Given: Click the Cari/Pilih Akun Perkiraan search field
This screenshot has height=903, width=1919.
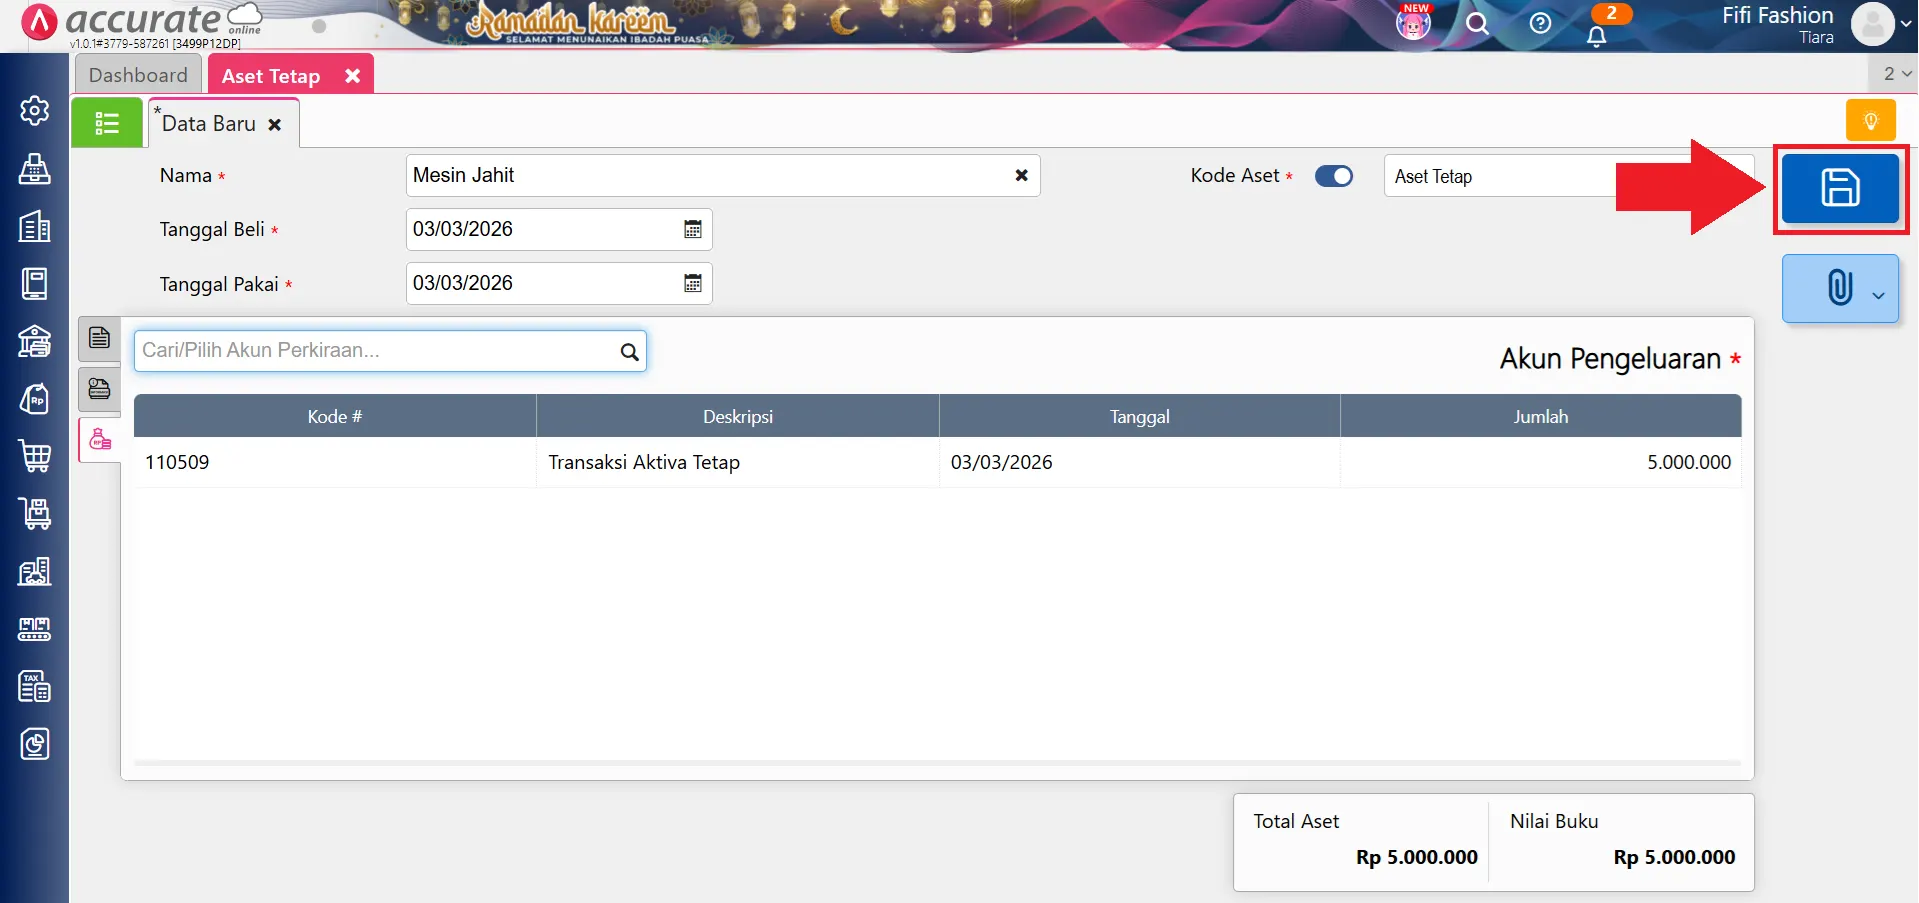Looking at the screenshot, I should coord(378,351).
